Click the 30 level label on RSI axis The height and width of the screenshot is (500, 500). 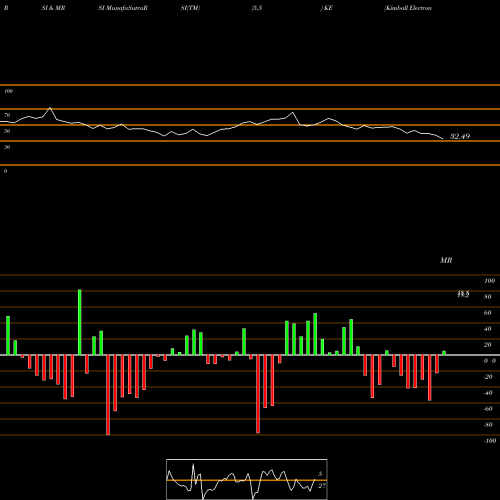(7, 147)
